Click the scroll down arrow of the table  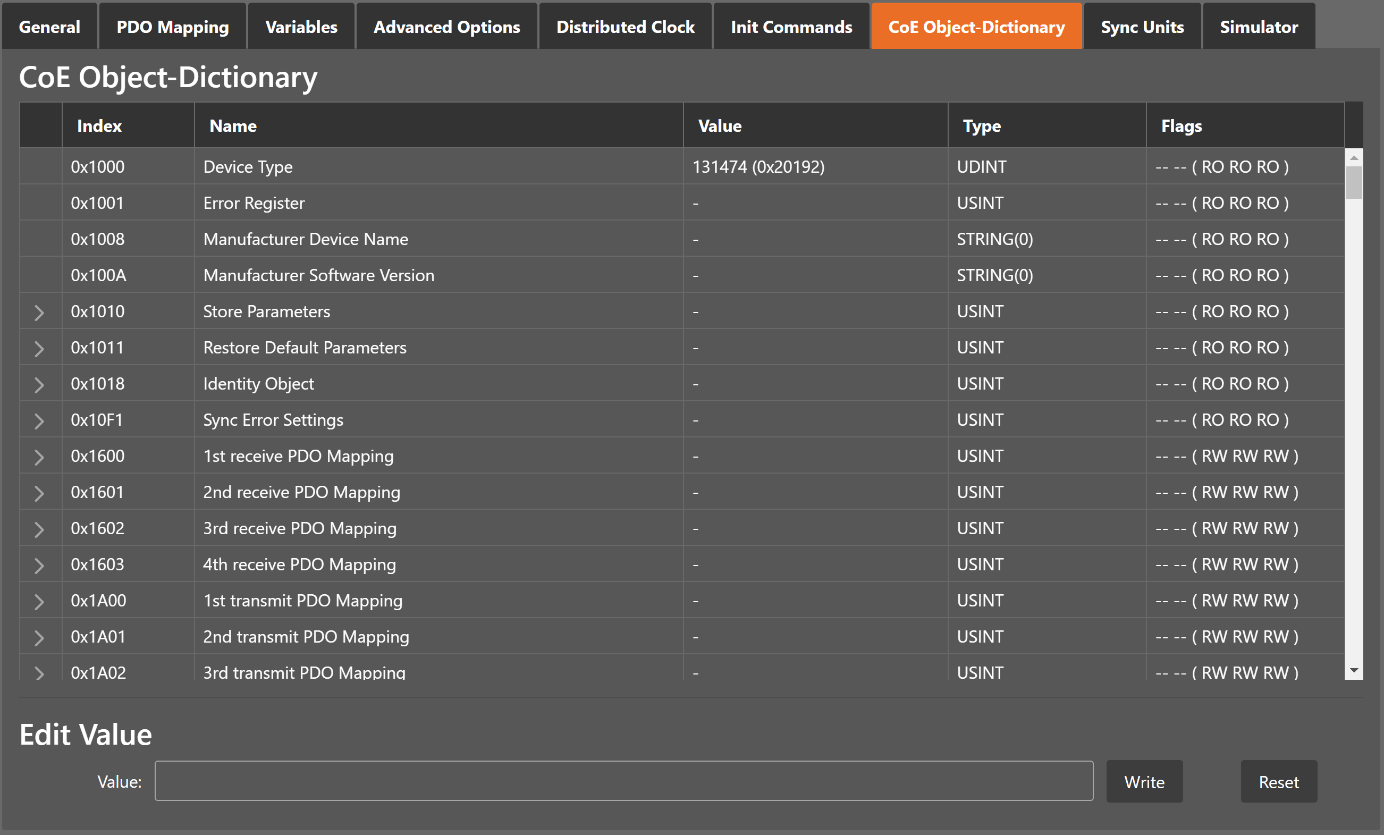(1353, 670)
